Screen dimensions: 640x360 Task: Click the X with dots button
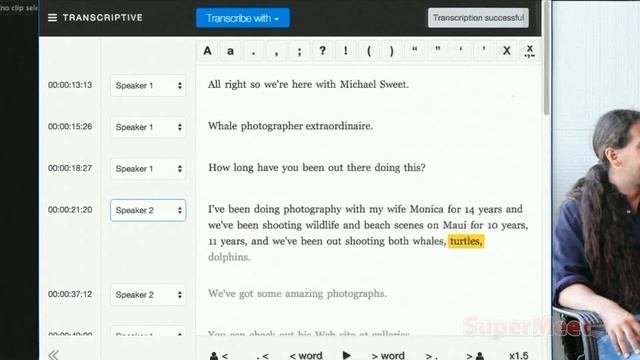pyautogui.click(x=529, y=51)
